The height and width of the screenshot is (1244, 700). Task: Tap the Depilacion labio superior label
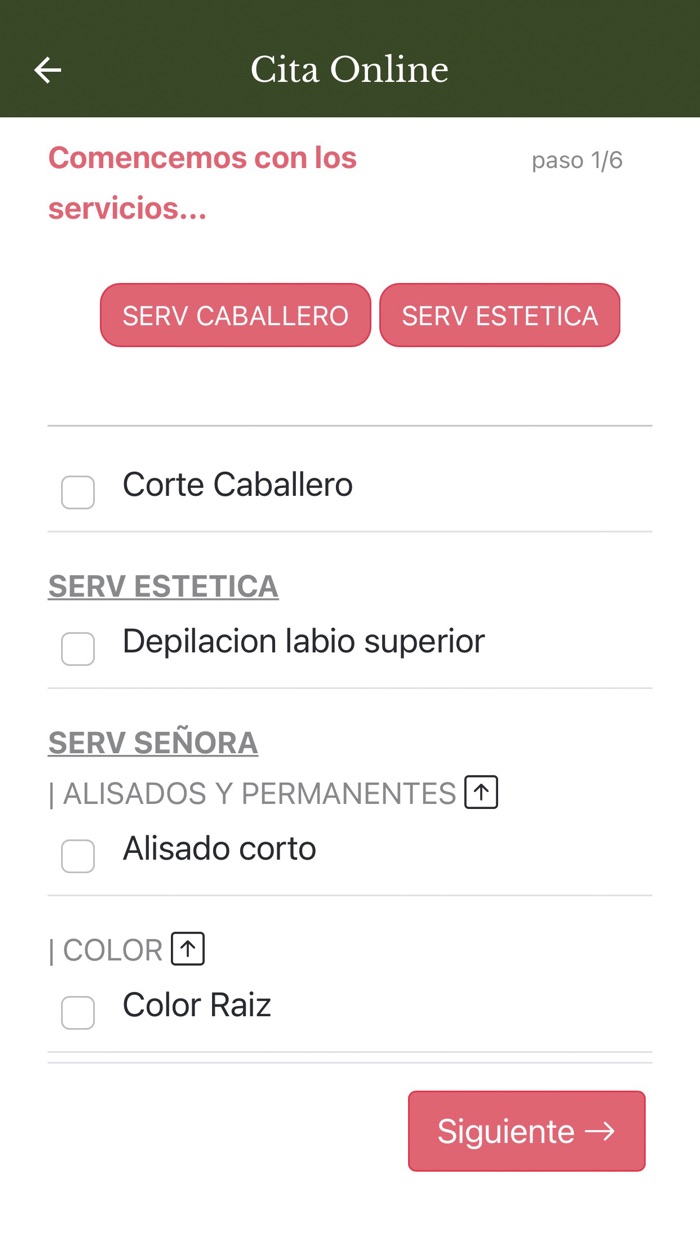303,641
